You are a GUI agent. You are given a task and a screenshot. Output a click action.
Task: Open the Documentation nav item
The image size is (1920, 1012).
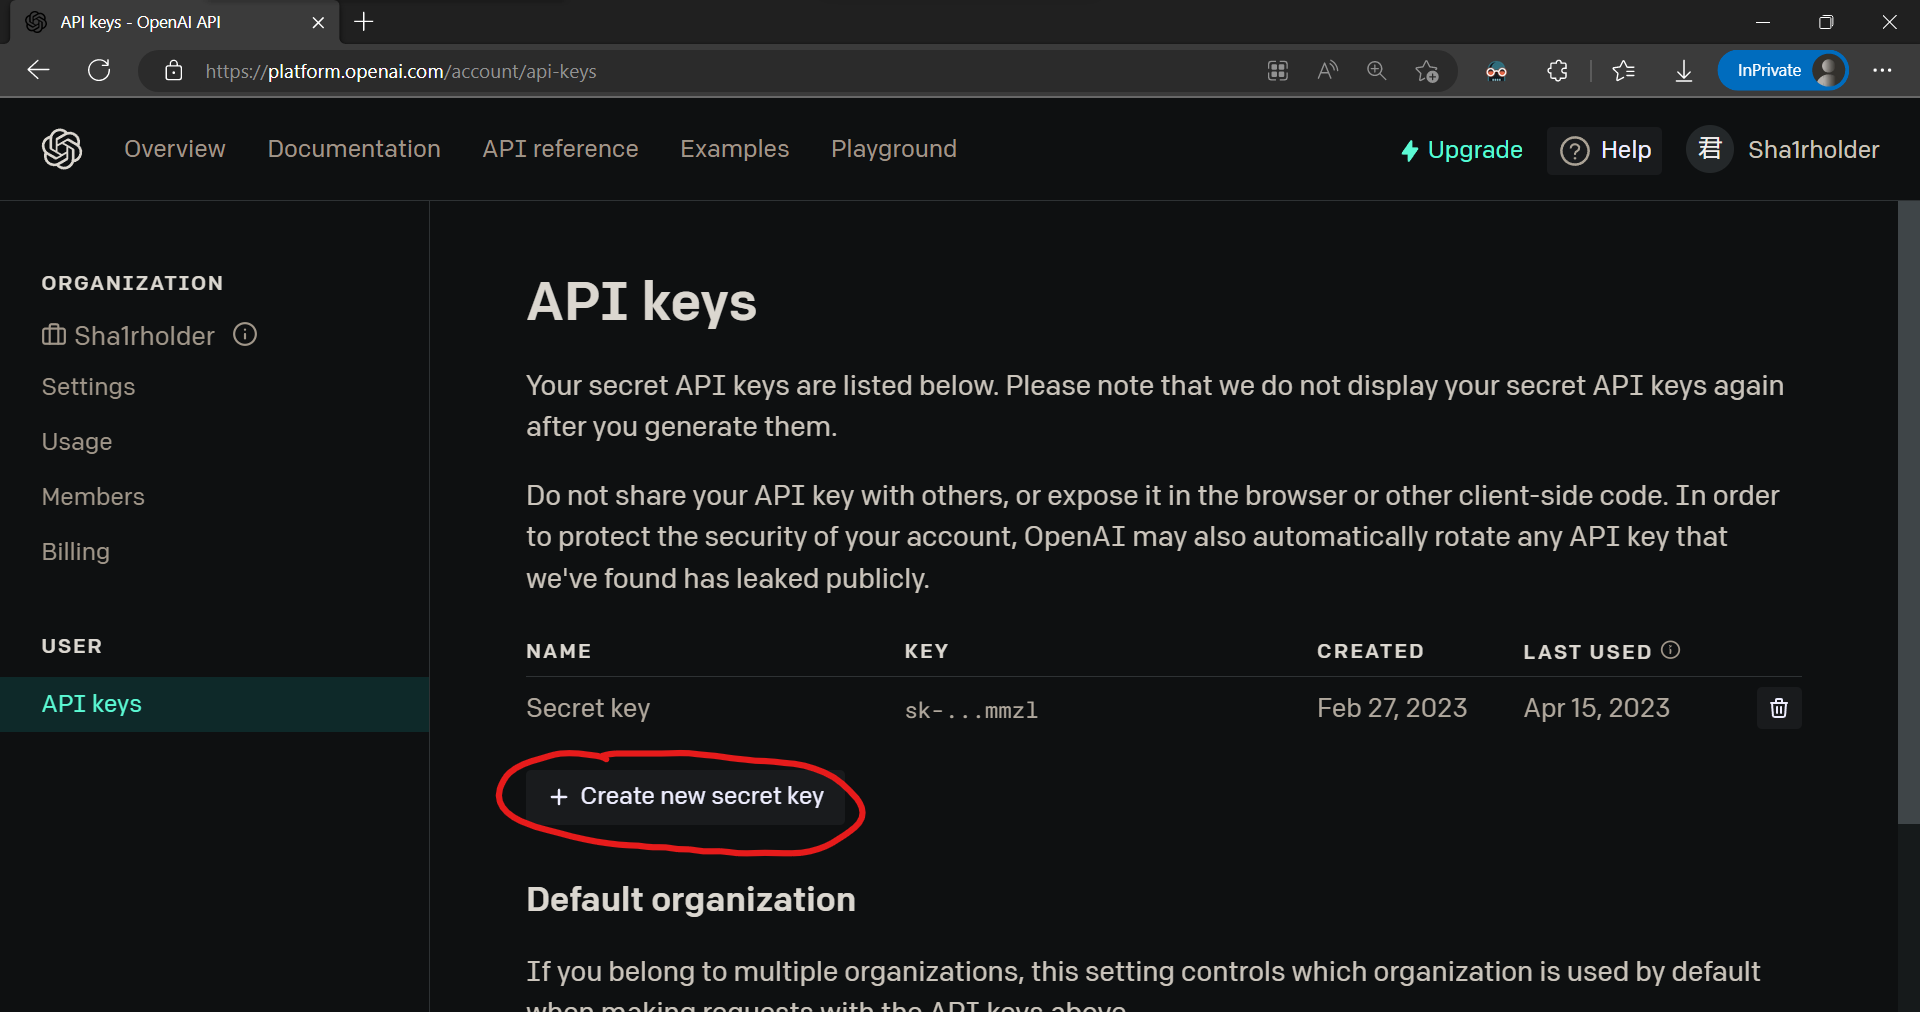[x=354, y=149]
